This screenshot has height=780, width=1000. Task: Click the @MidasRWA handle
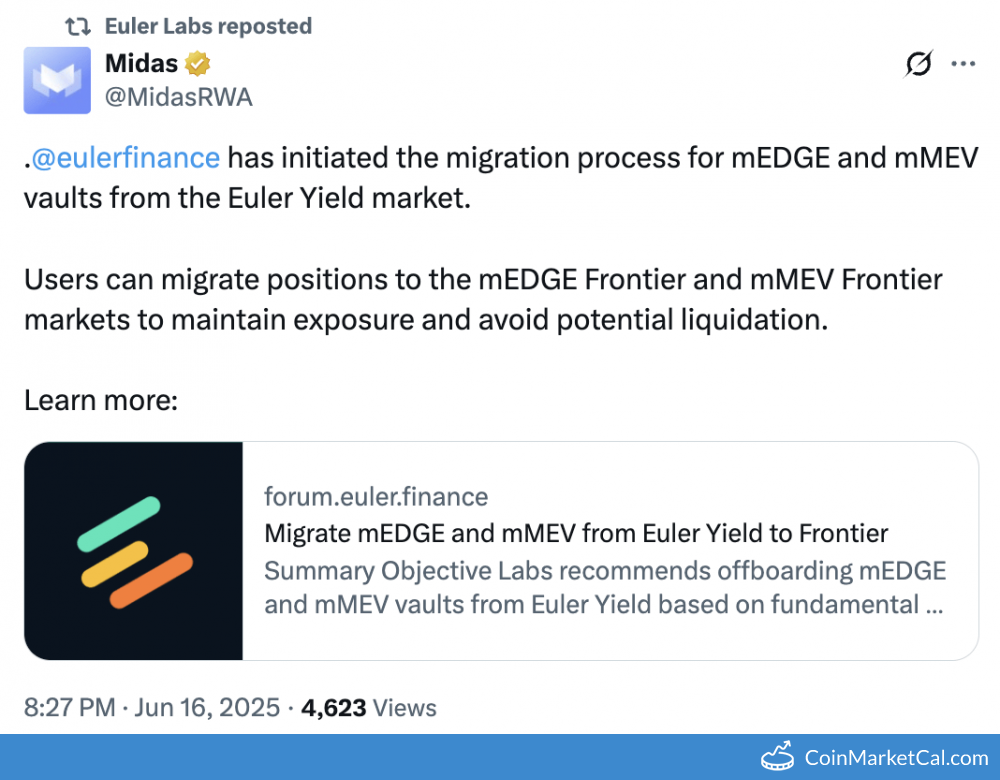pos(178,97)
